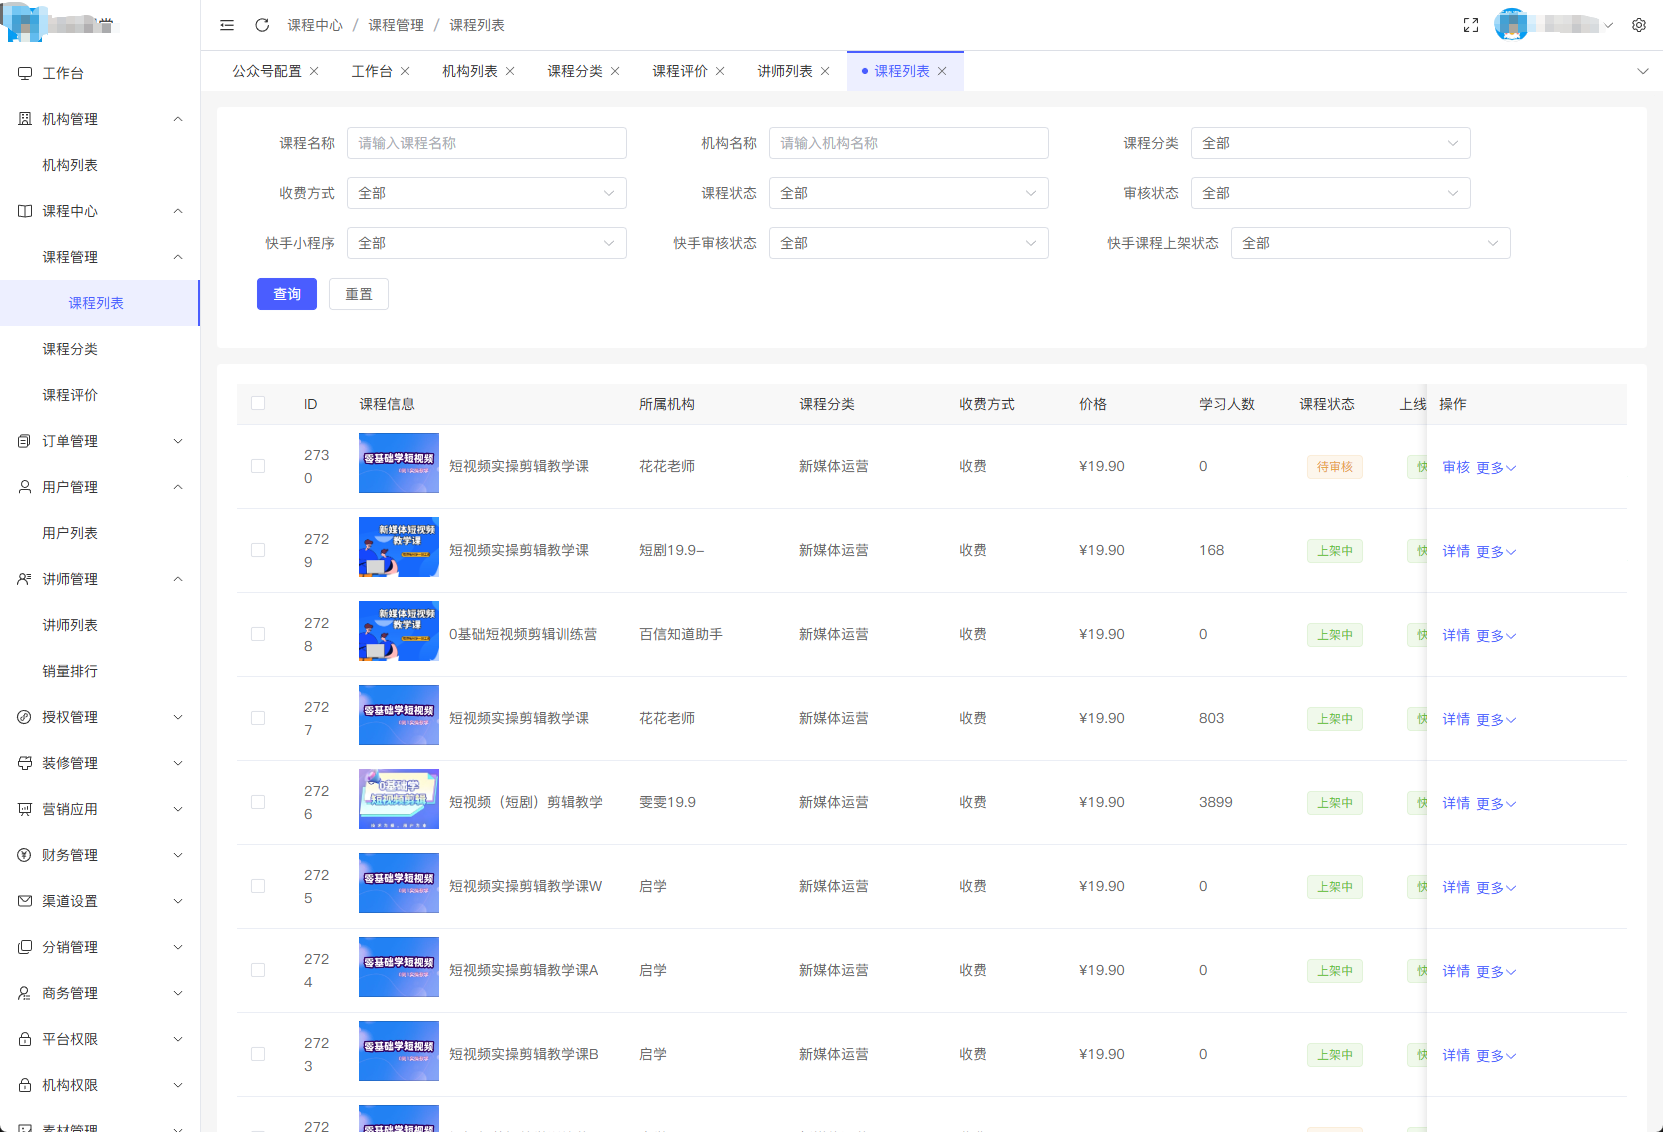1663x1132 pixels.
Task: Close the 公众号配置 tab
Action: pos(314,71)
